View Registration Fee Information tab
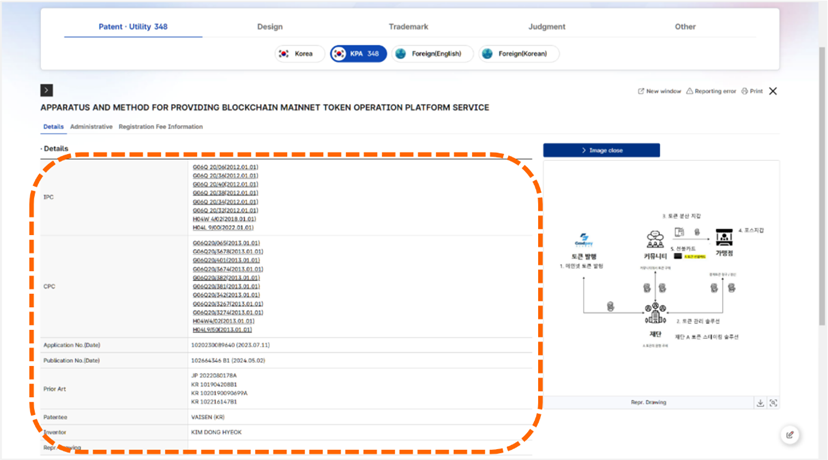The width and height of the screenshot is (828, 460). (160, 127)
